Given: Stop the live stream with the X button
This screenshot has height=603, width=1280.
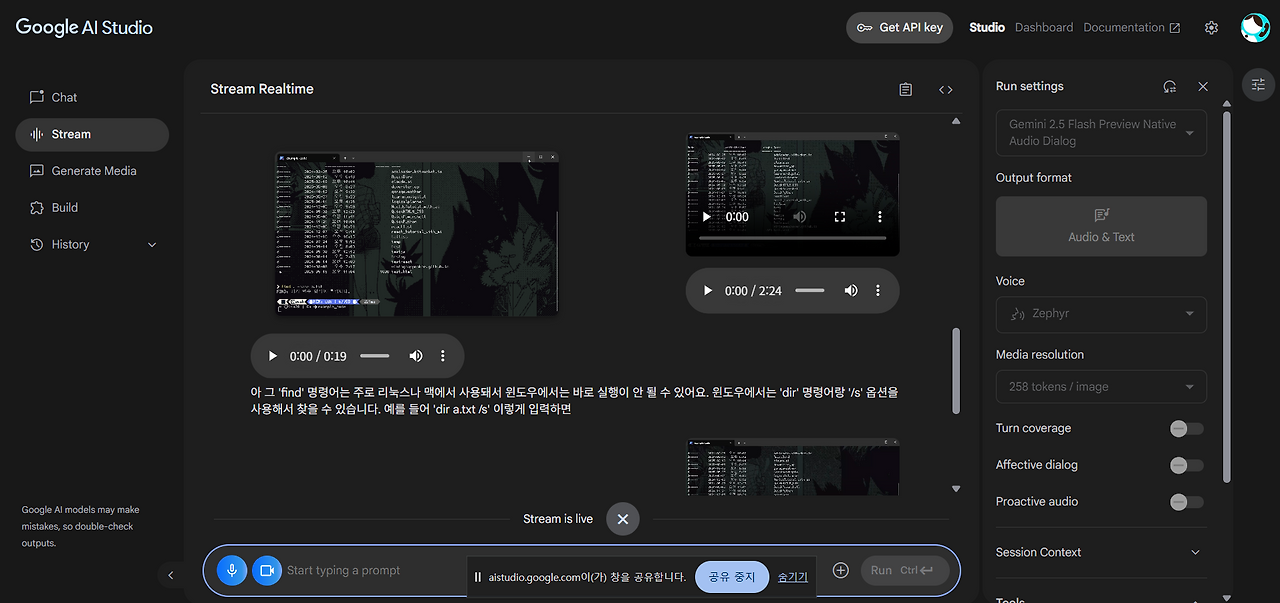Looking at the screenshot, I should coord(622,519).
